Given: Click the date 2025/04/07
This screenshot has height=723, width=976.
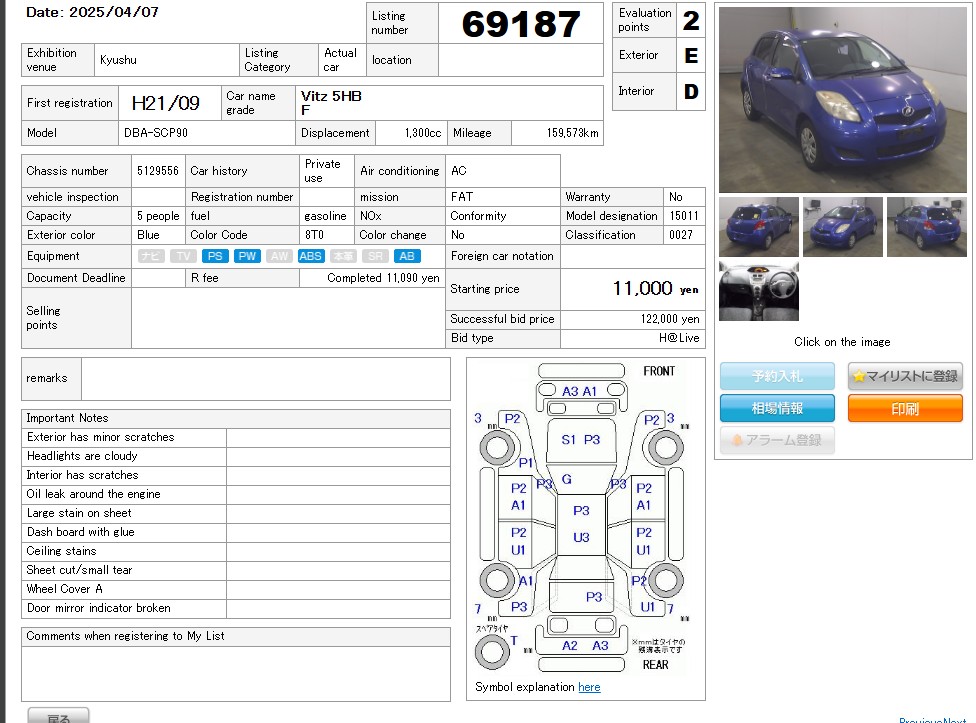Looking at the screenshot, I should click(114, 12).
